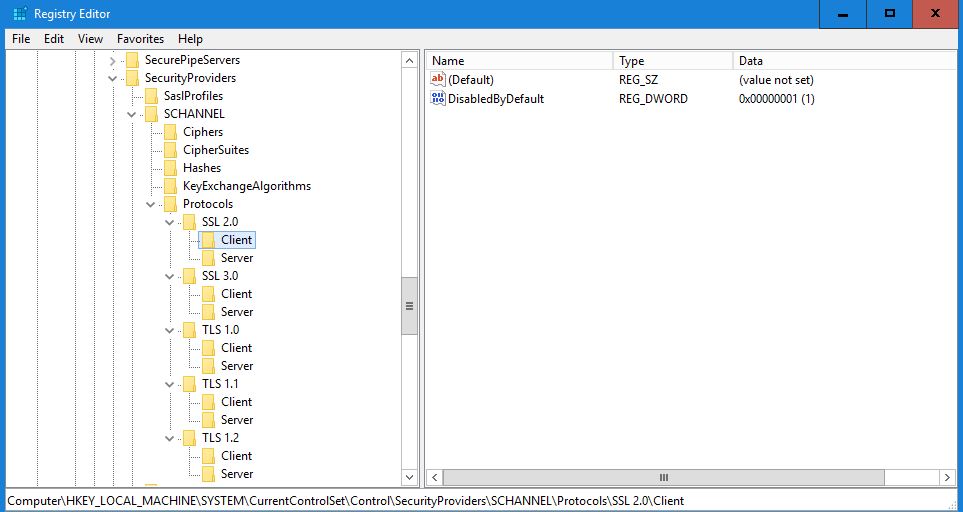Open the Help menu
Viewport: 963px width, 512px height.
click(x=190, y=39)
